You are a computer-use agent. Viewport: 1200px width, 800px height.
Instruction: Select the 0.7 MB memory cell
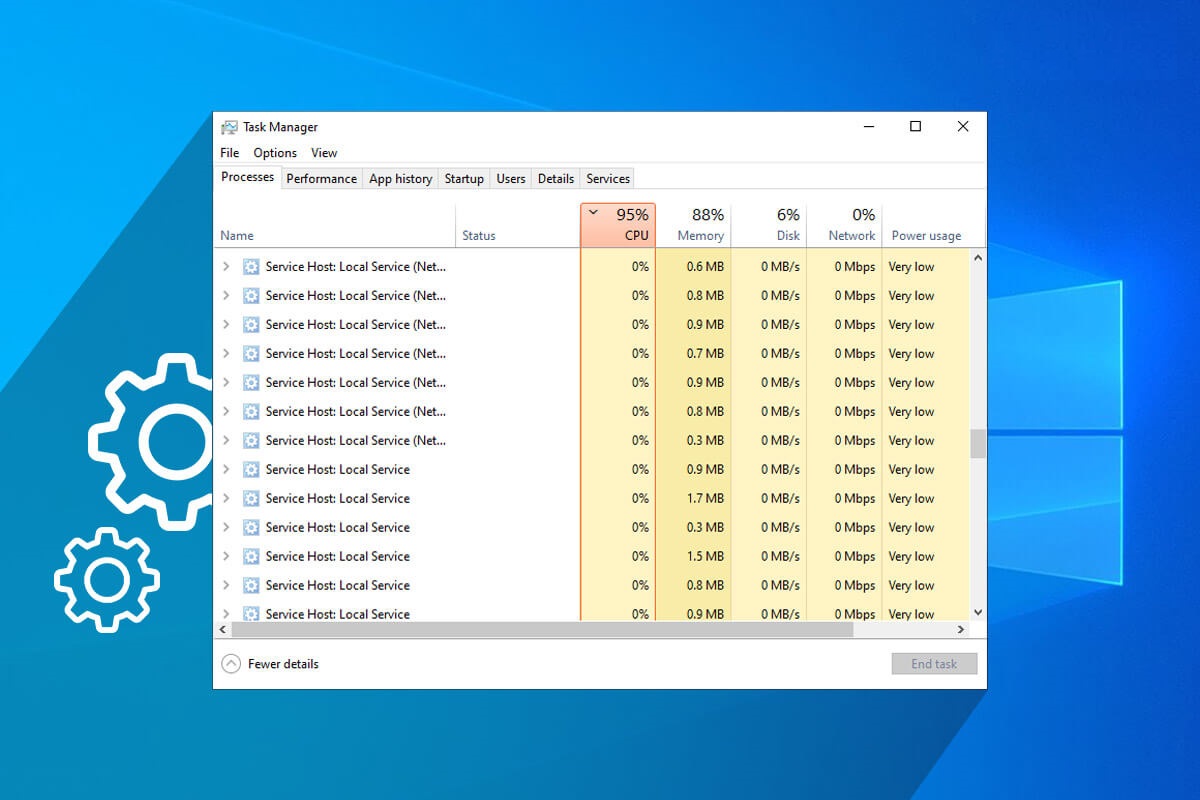(x=693, y=353)
